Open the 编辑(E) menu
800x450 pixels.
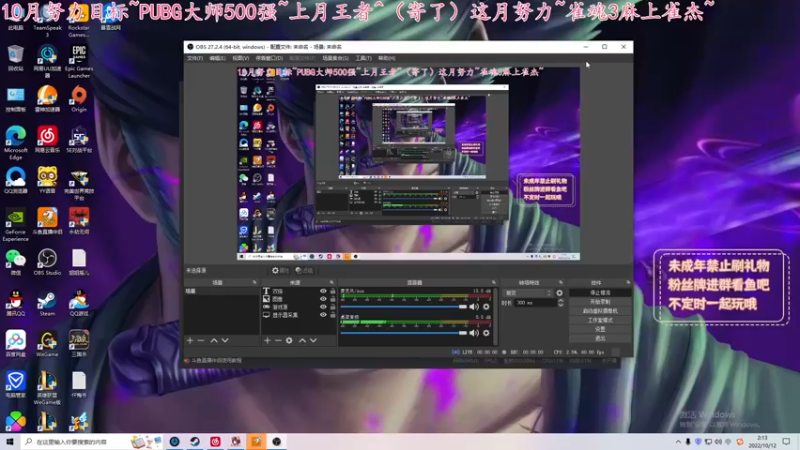click(217, 58)
